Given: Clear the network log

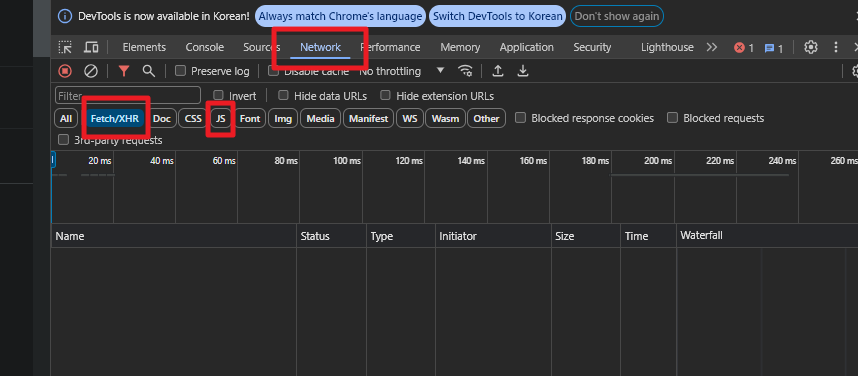Looking at the screenshot, I should coord(91,71).
